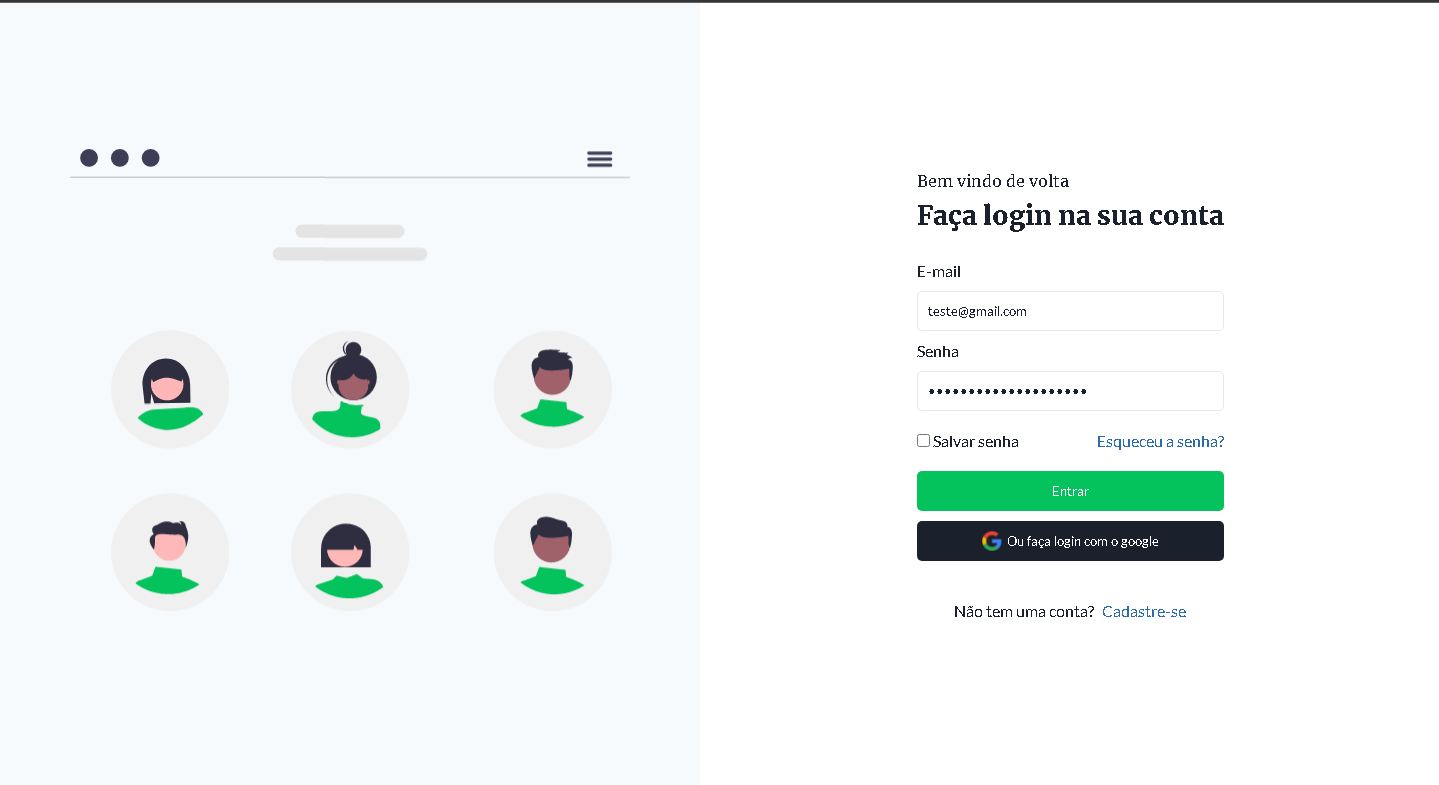
Task: Click the first browser window dot icon
Action: click(x=89, y=157)
